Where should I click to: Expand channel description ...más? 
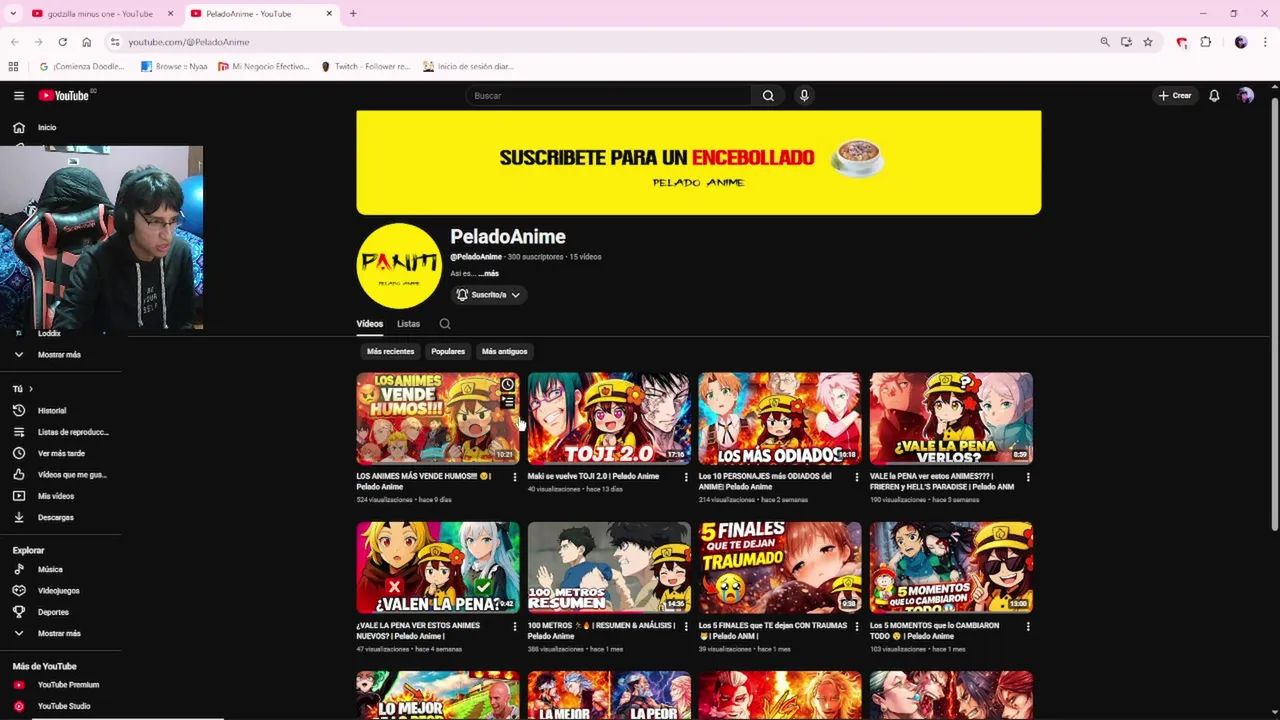(488, 274)
